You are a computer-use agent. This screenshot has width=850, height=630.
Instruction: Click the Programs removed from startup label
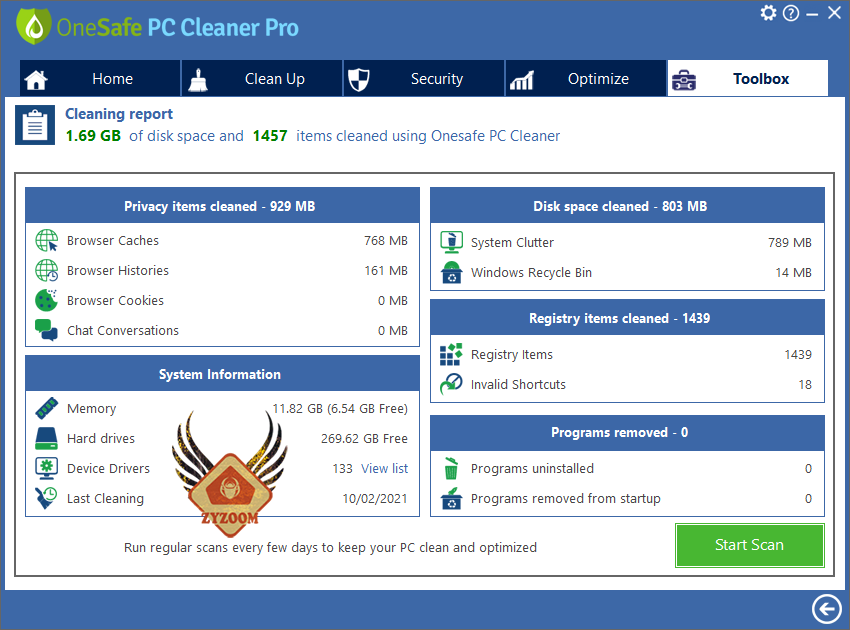tap(565, 498)
